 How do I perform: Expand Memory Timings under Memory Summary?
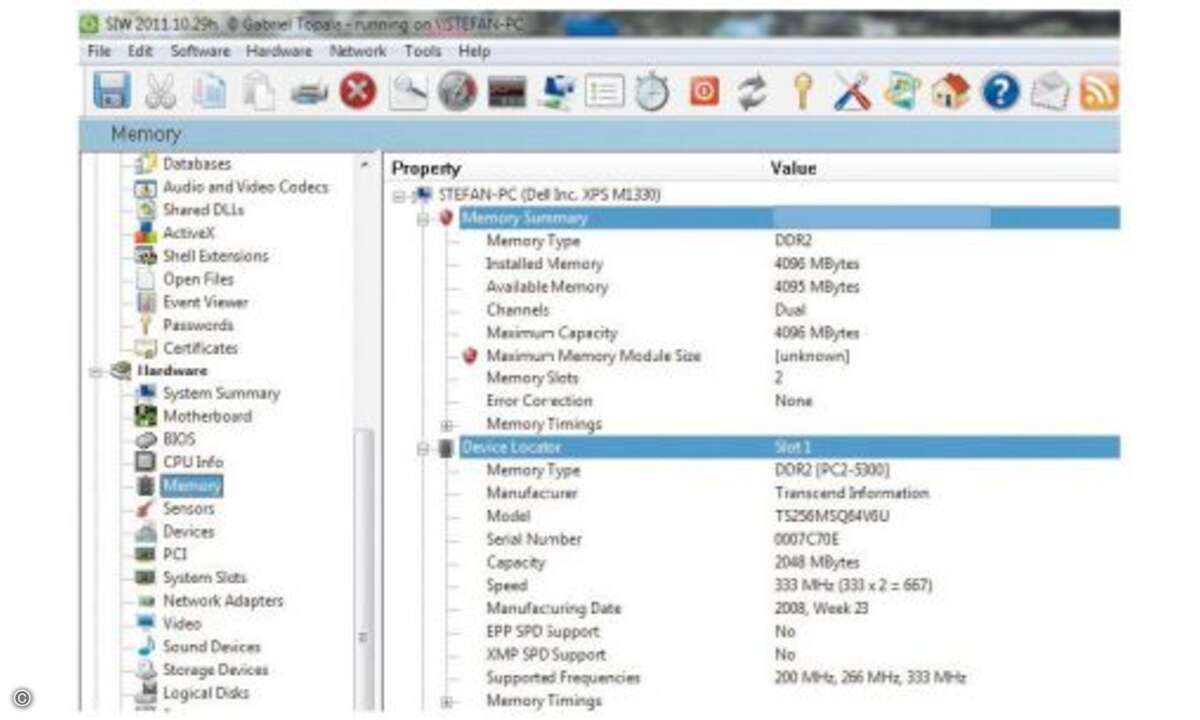click(x=447, y=425)
